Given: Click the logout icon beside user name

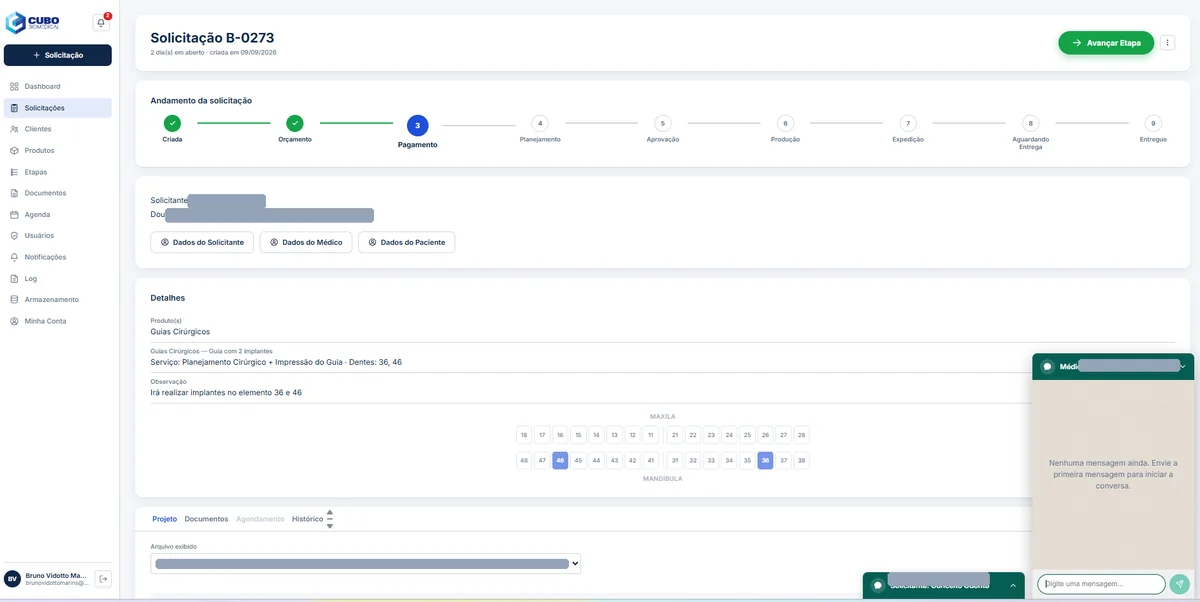Looking at the screenshot, I should pyautogui.click(x=103, y=578).
